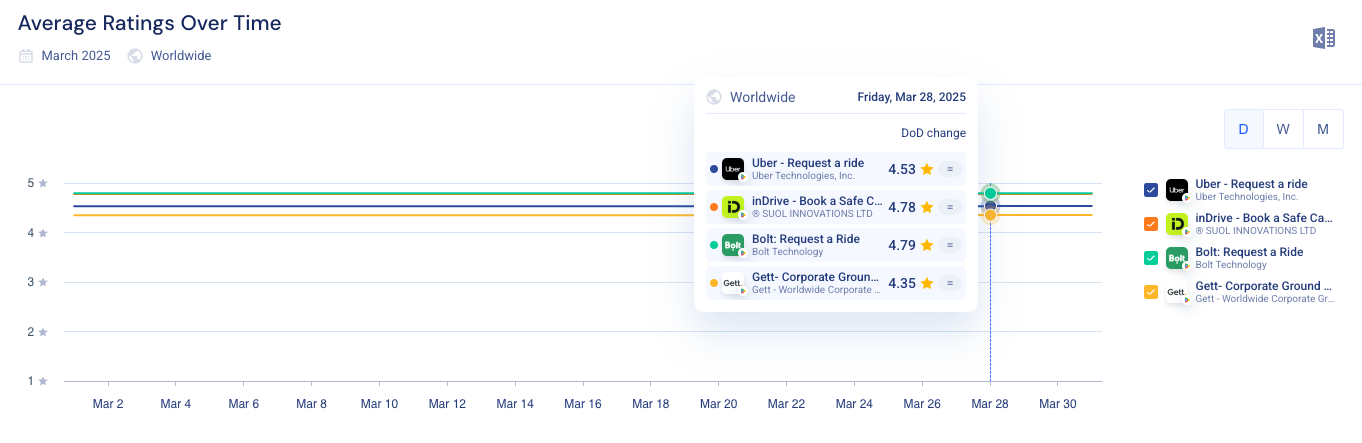1362x443 pixels.
Task: Click the Gett icon in tooltip
Action: tap(733, 283)
